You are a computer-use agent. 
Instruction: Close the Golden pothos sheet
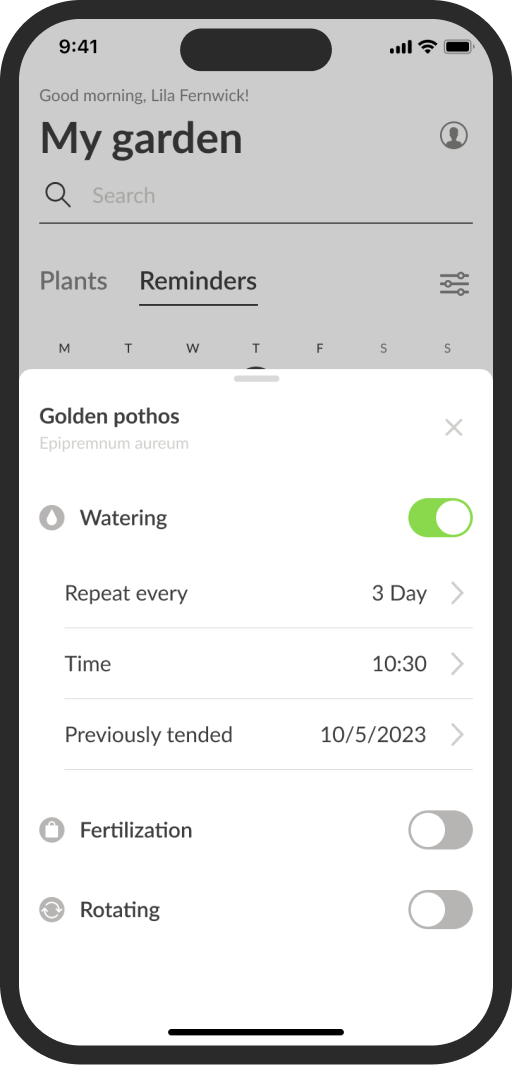(x=454, y=427)
